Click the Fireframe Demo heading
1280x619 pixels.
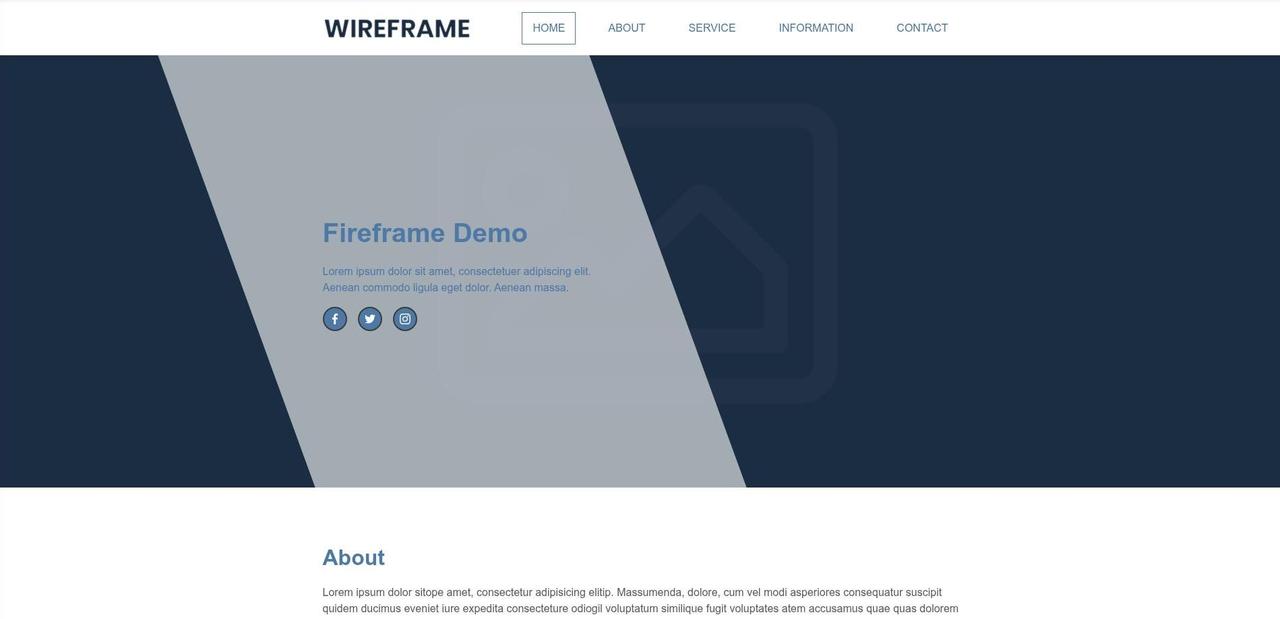(425, 233)
